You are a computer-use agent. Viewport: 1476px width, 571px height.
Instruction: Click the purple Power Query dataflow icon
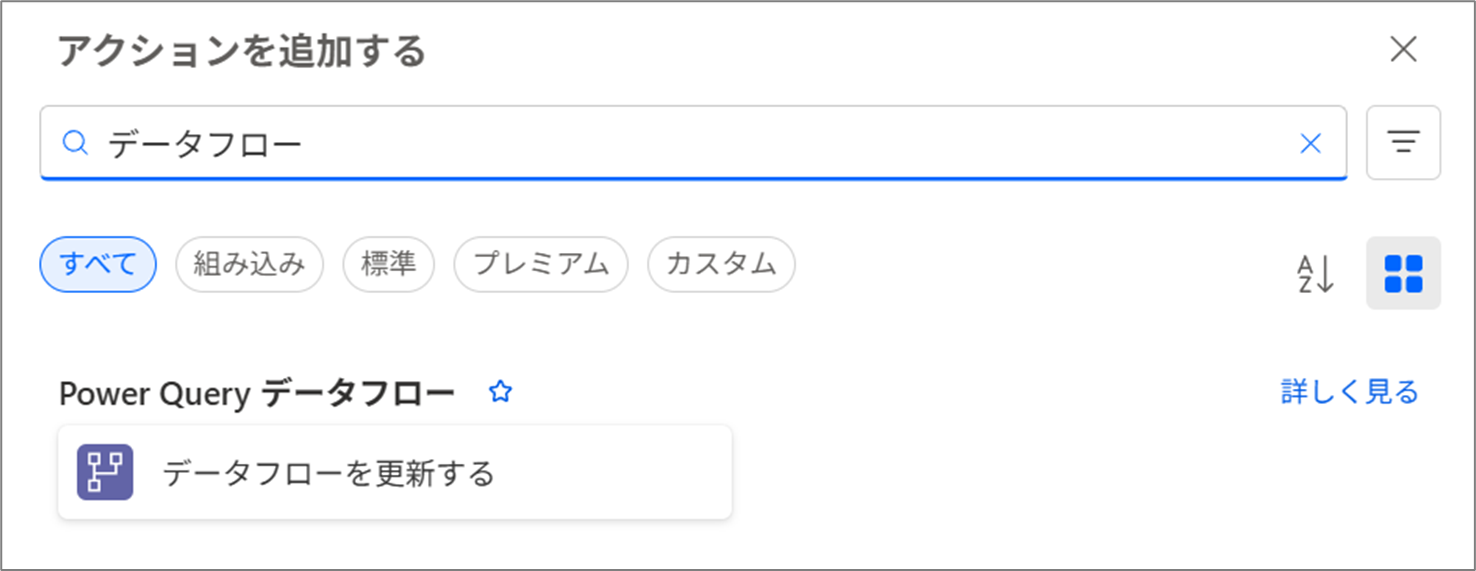[x=105, y=472]
